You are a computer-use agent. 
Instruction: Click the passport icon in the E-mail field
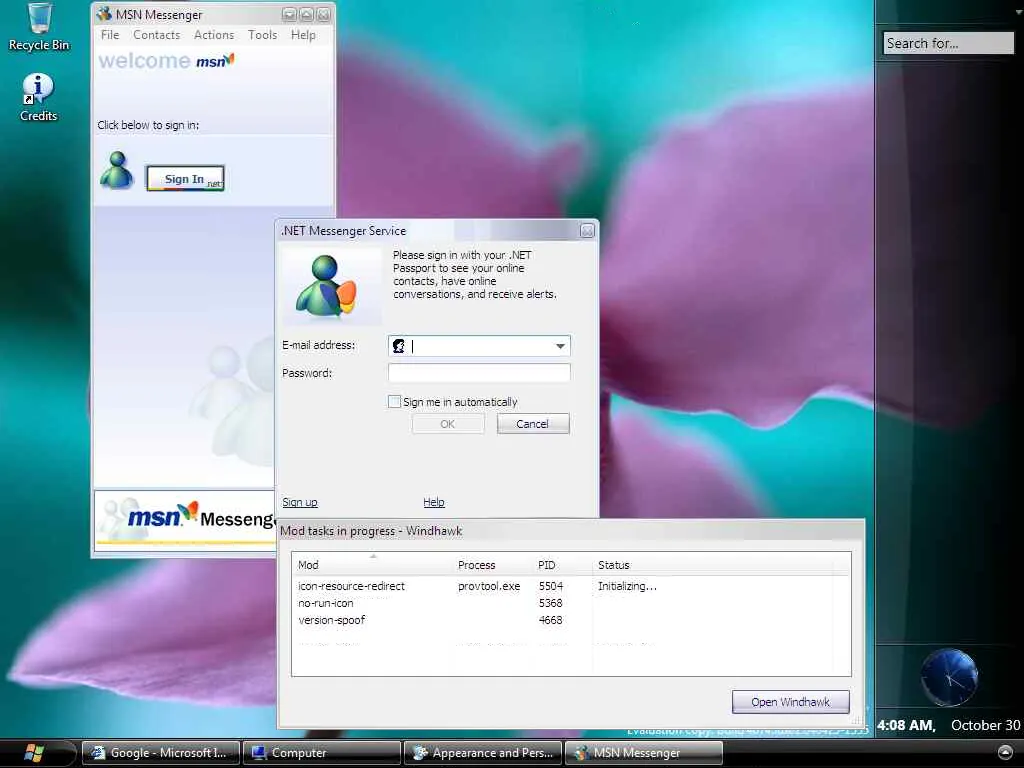(x=398, y=346)
